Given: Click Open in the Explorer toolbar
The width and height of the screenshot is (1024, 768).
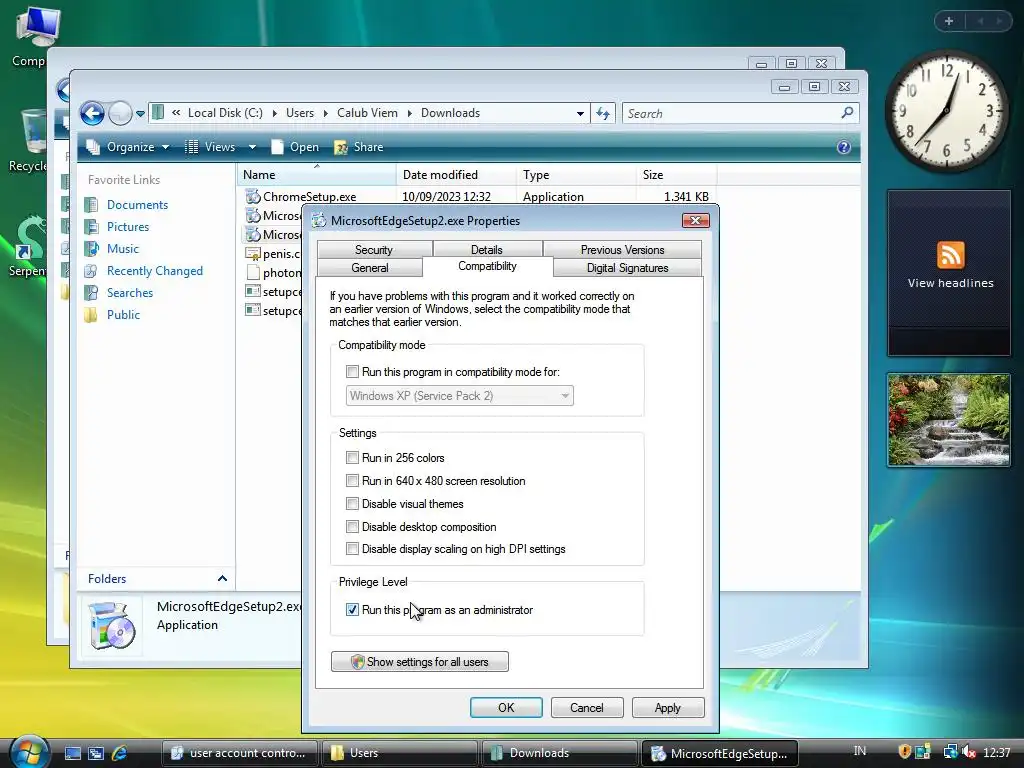Looking at the screenshot, I should (295, 147).
